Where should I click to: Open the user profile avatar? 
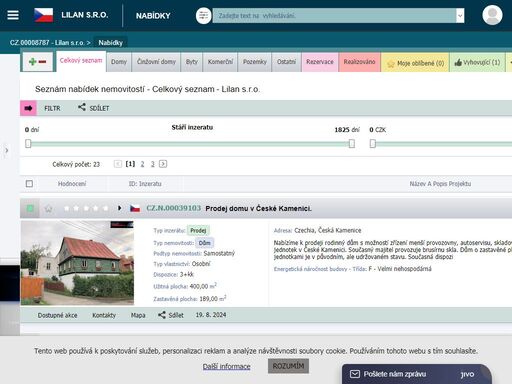click(x=492, y=15)
